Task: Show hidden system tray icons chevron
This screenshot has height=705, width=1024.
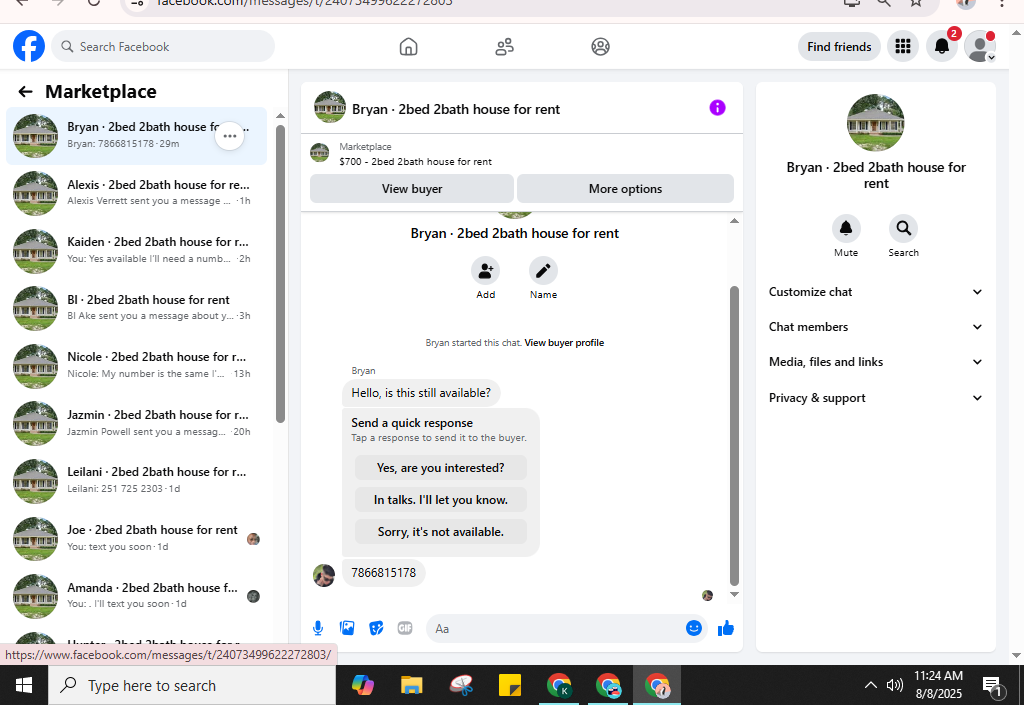Action: [871, 685]
